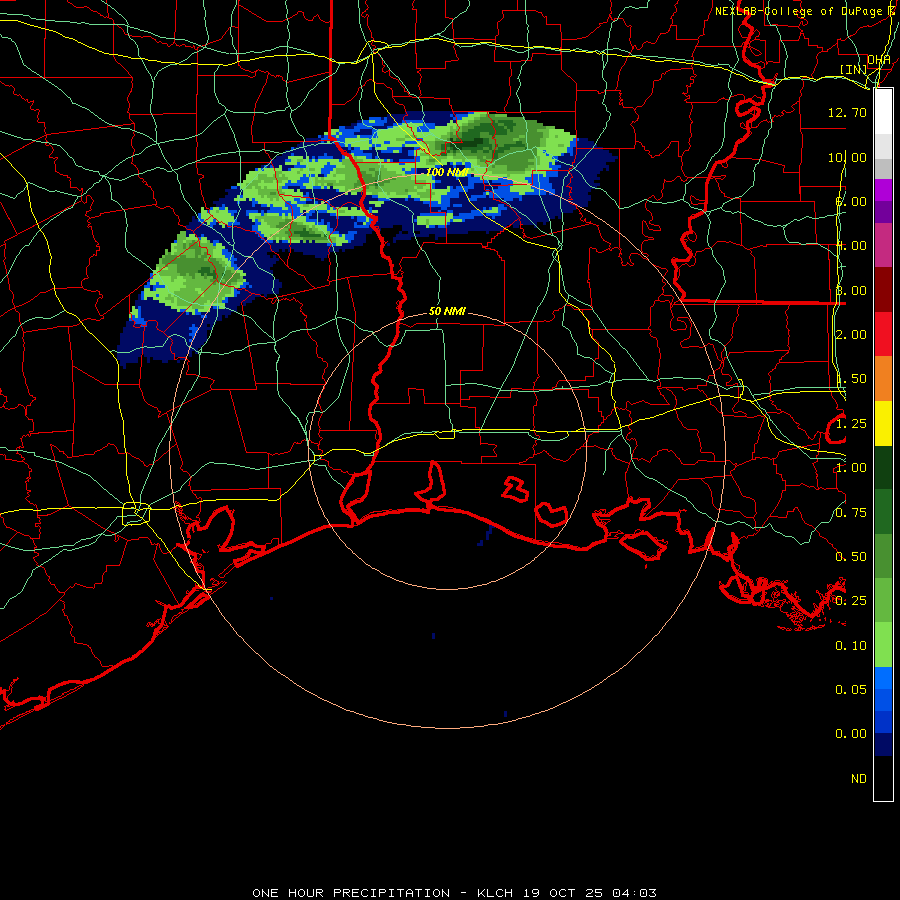Select the darkest green legend swatch
This screenshot has width=900, height=900.
tap(883, 467)
